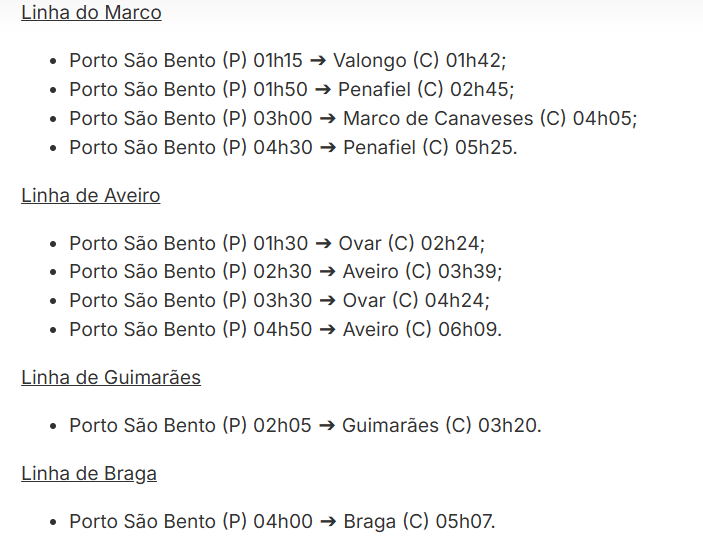
Task: Click the arrow after the 04h50 departure
Action: pos(327,330)
